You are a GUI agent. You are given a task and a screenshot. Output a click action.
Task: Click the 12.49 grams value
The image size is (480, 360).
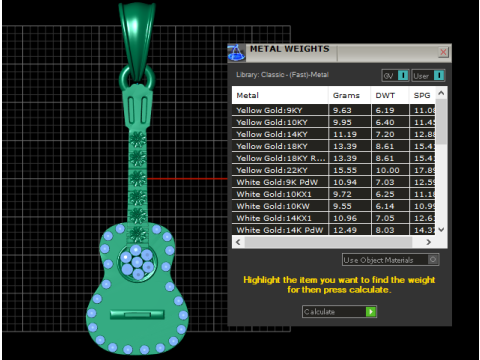point(345,230)
